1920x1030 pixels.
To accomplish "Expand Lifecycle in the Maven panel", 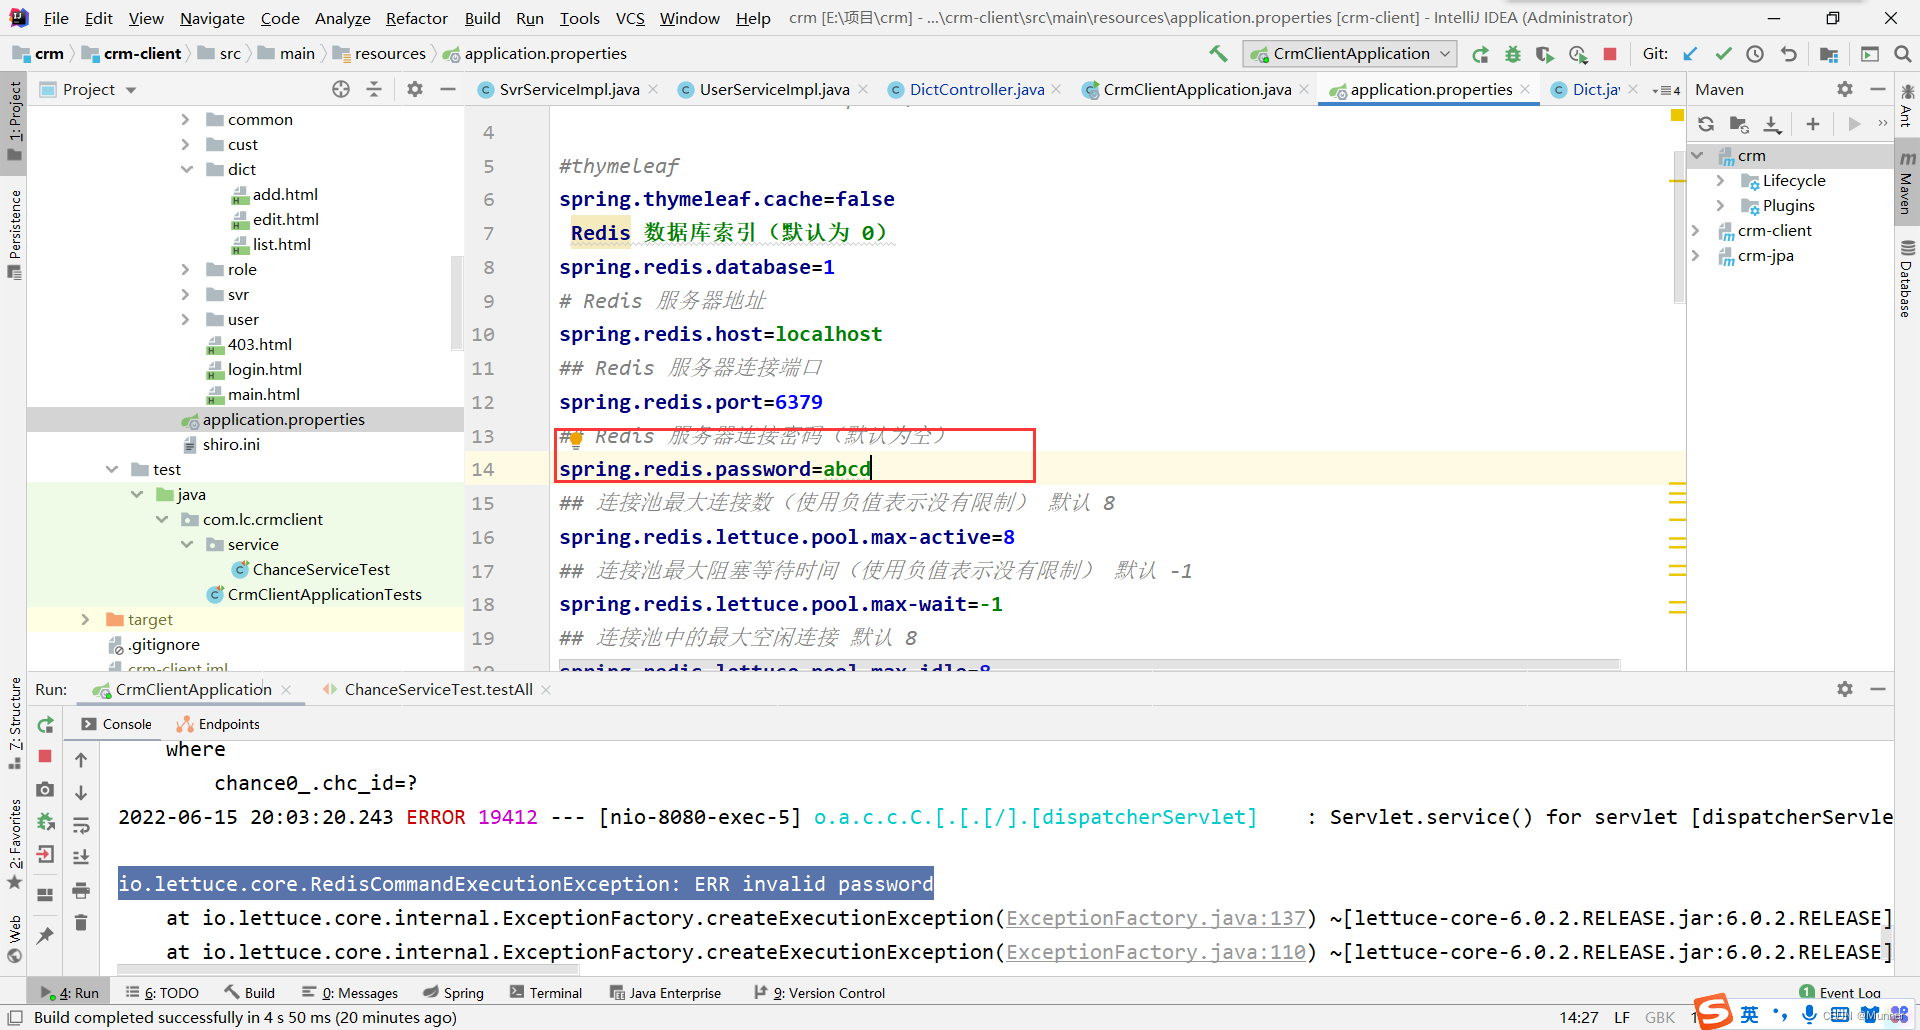I will (1720, 180).
